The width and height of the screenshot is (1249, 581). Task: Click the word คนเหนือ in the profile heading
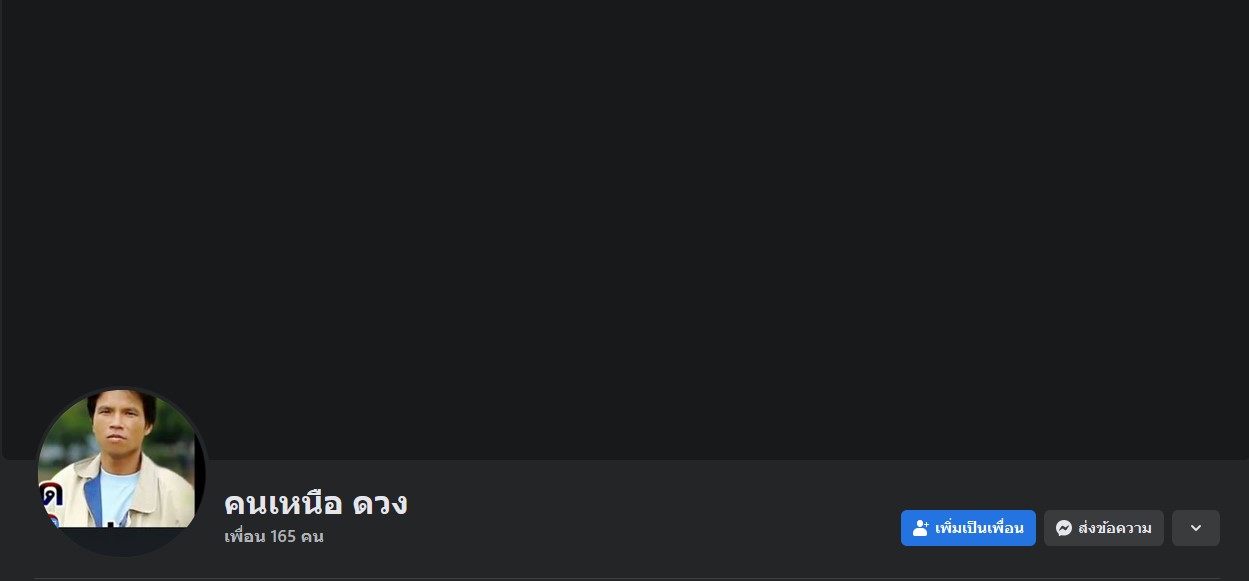283,503
